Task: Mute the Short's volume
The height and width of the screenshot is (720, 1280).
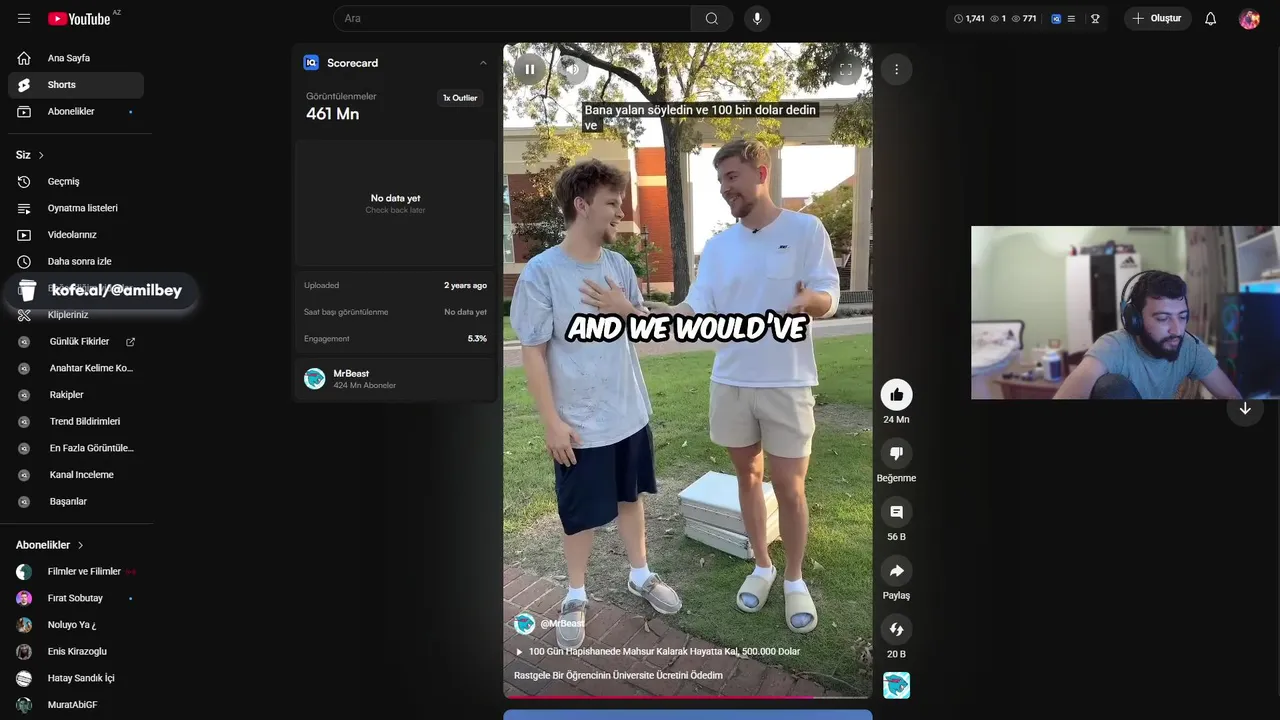Action: click(x=572, y=69)
